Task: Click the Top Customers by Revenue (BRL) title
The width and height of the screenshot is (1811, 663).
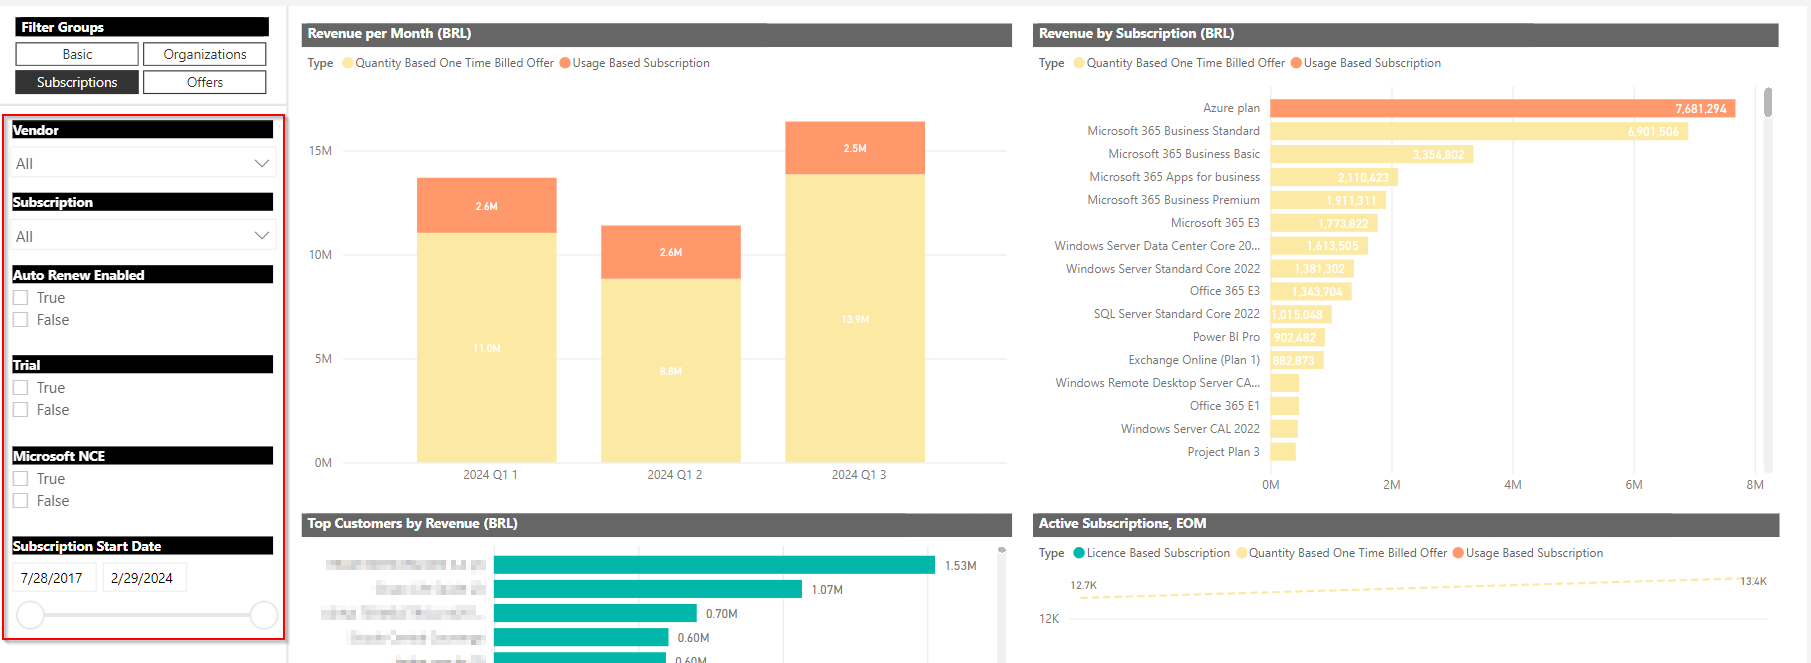Action: pos(412,523)
